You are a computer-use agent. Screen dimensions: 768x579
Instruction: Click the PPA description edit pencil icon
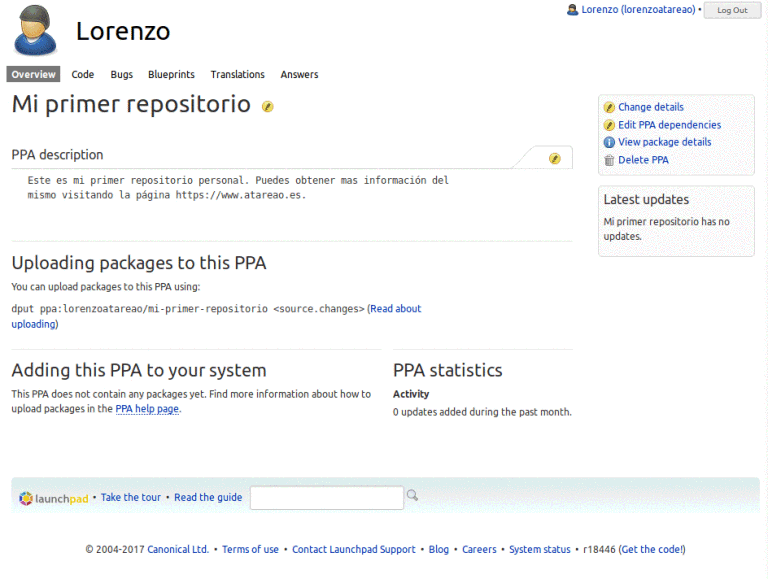tap(554, 159)
